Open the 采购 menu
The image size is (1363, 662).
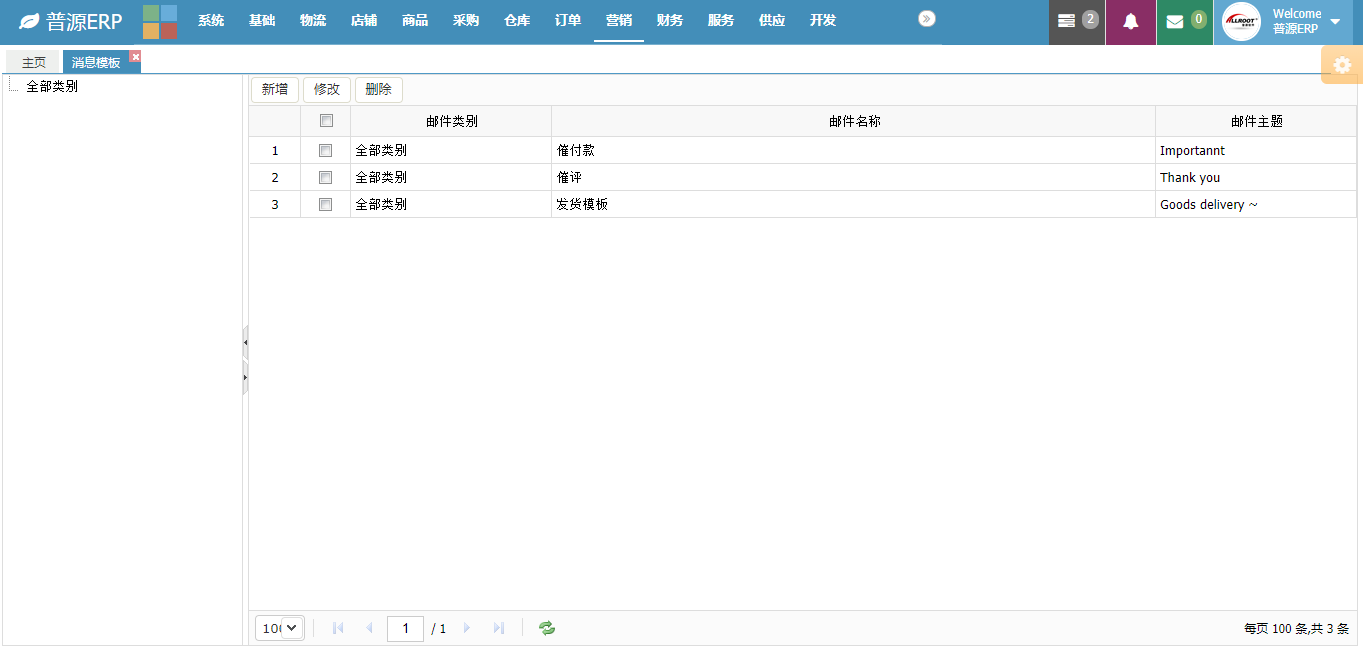[x=466, y=21]
